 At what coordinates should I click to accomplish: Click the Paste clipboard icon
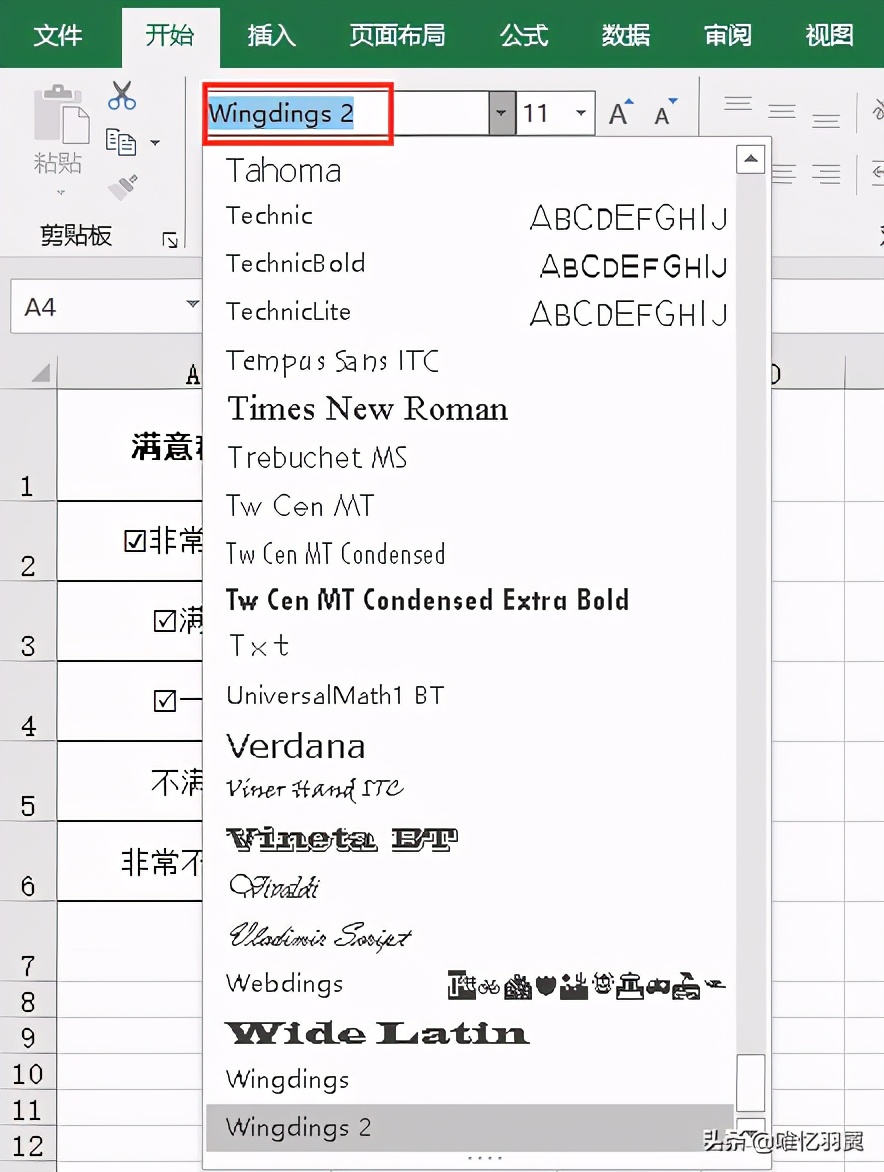coord(61,114)
